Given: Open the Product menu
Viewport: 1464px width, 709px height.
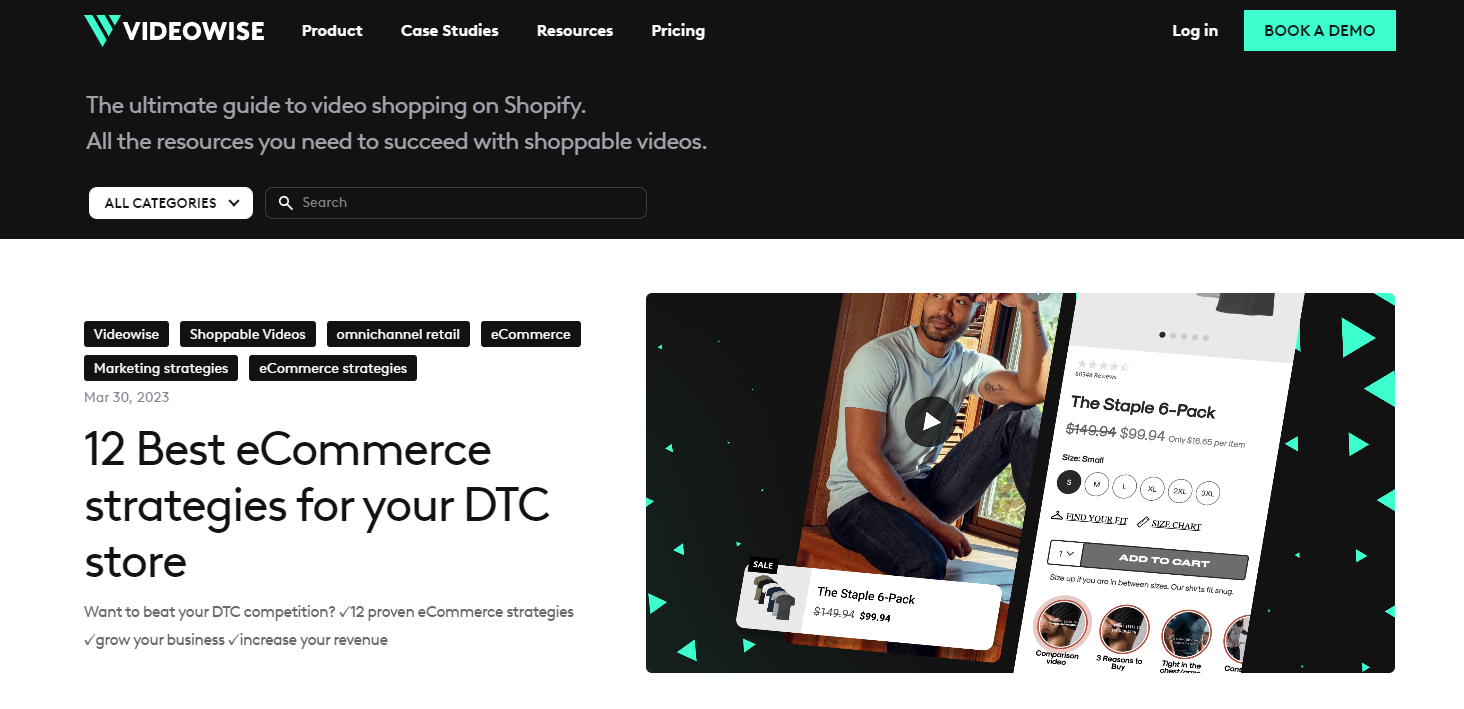Looking at the screenshot, I should (x=332, y=31).
